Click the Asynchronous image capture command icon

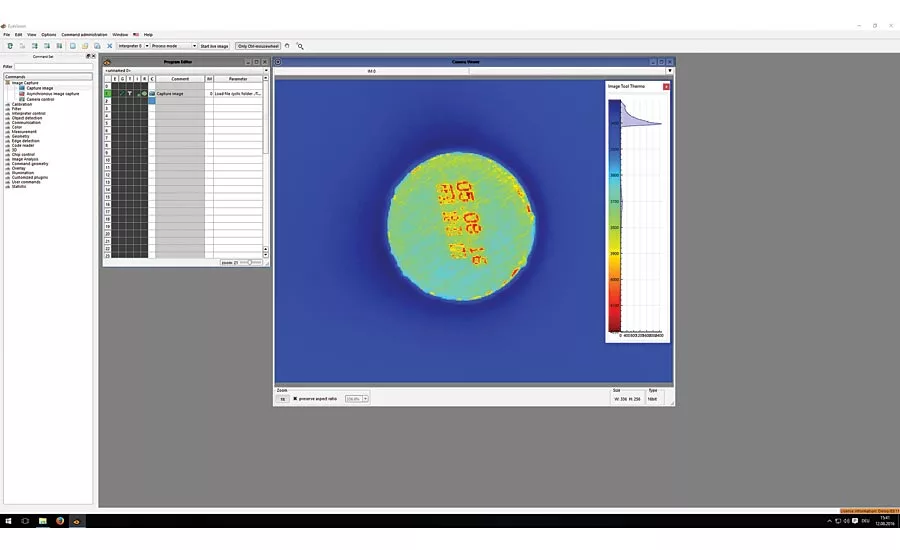point(22,94)
